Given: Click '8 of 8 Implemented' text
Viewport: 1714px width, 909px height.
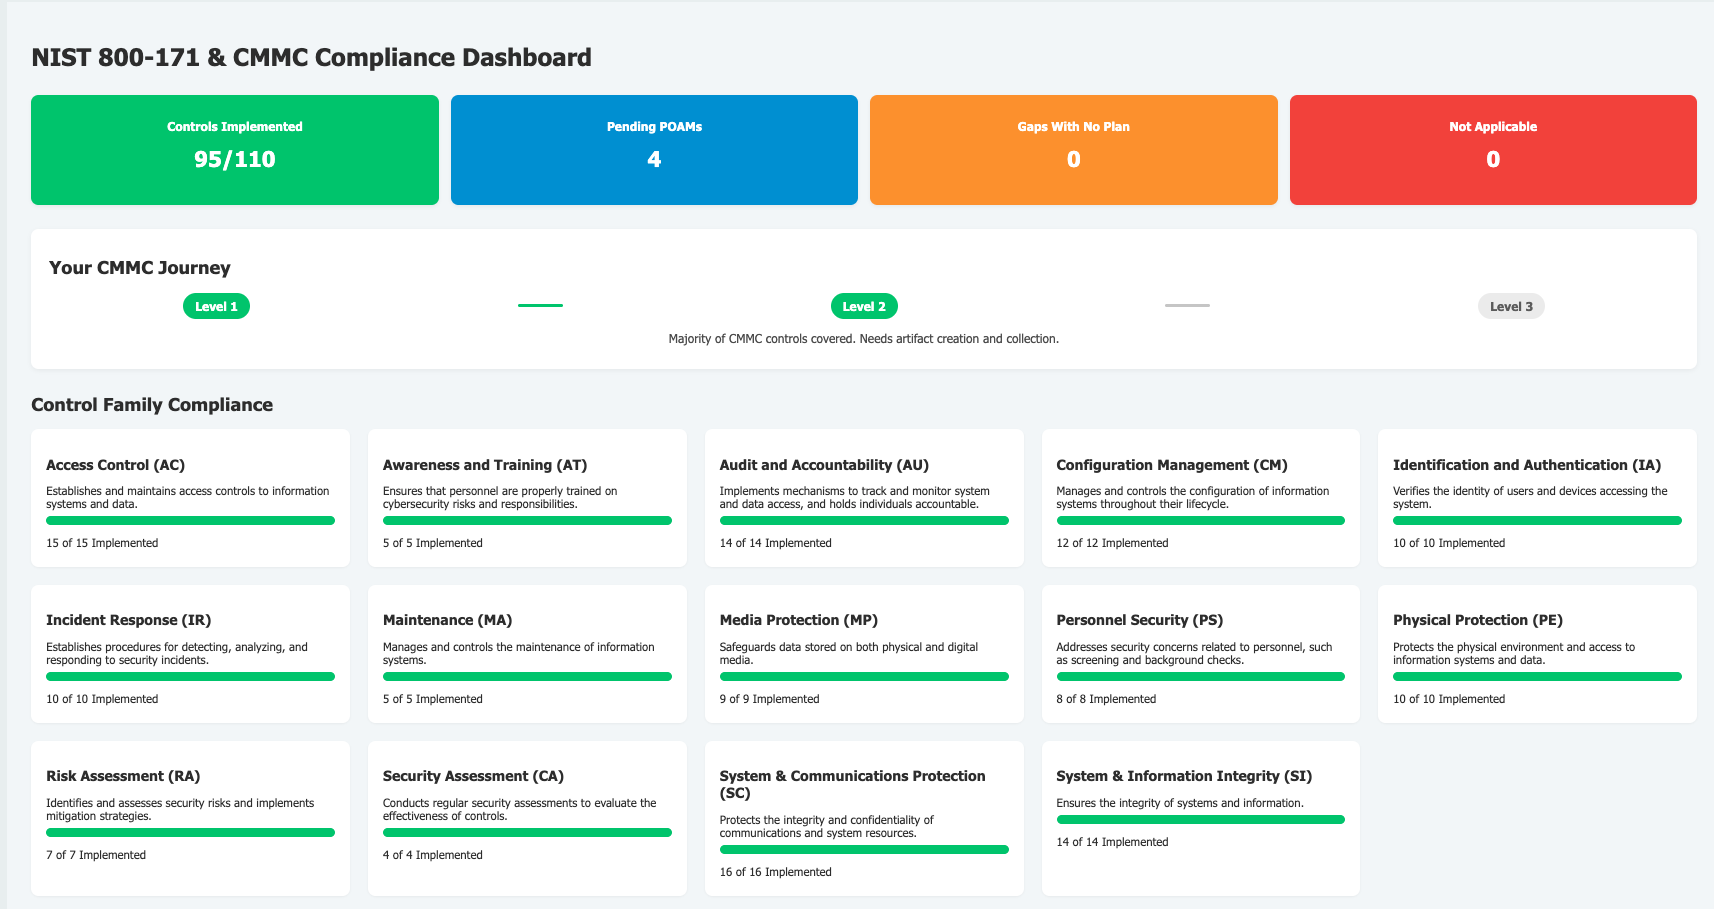Looking at the screenshot, I should [1106, 699].
